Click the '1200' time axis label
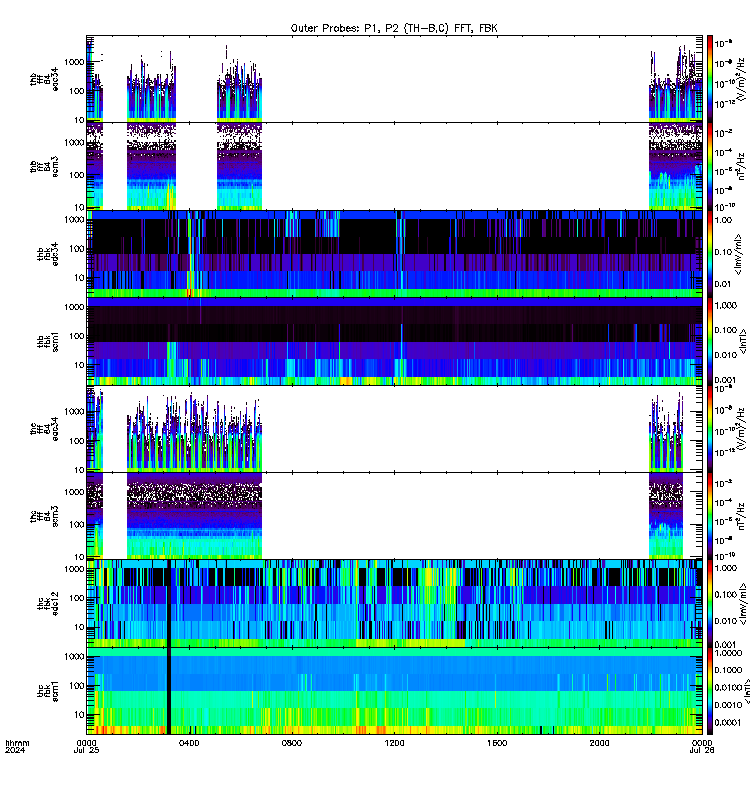Image resolution: width=750 pixels, height=800 pixels. (x=394, y=743)
